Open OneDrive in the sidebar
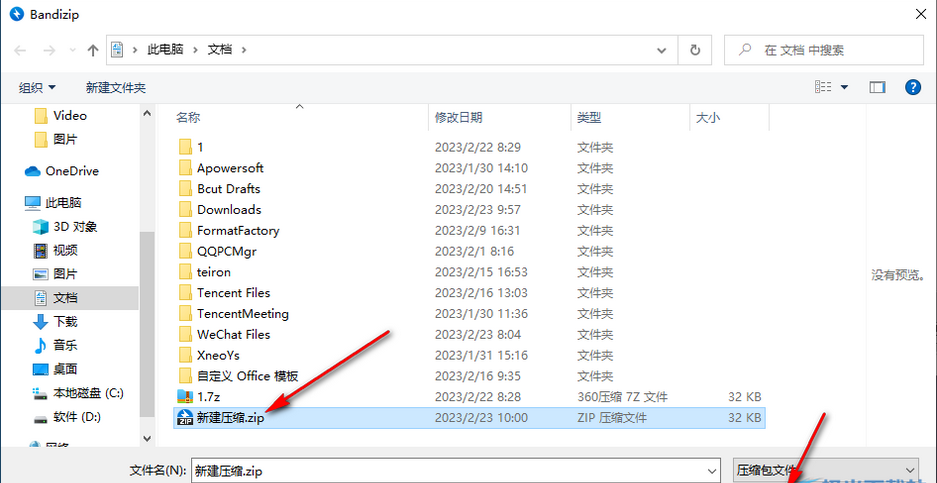Image resolution: width=937 pixels, height=483 pixels. (x=71, y=171)
